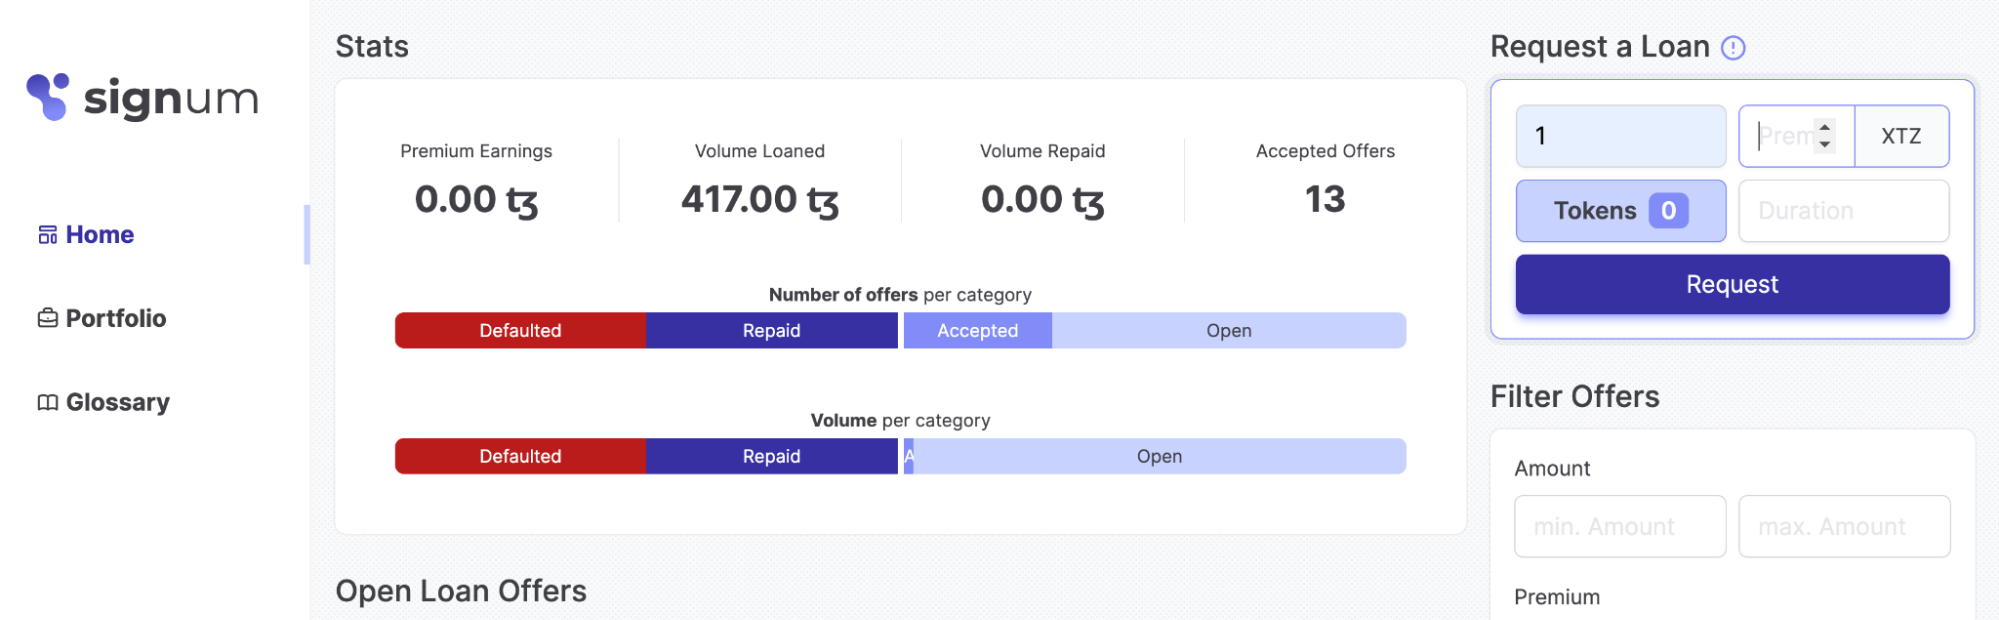This screenshot has width=1999, height=620.
Task: Click the Duration input field
Action: tap(1843, 211)
